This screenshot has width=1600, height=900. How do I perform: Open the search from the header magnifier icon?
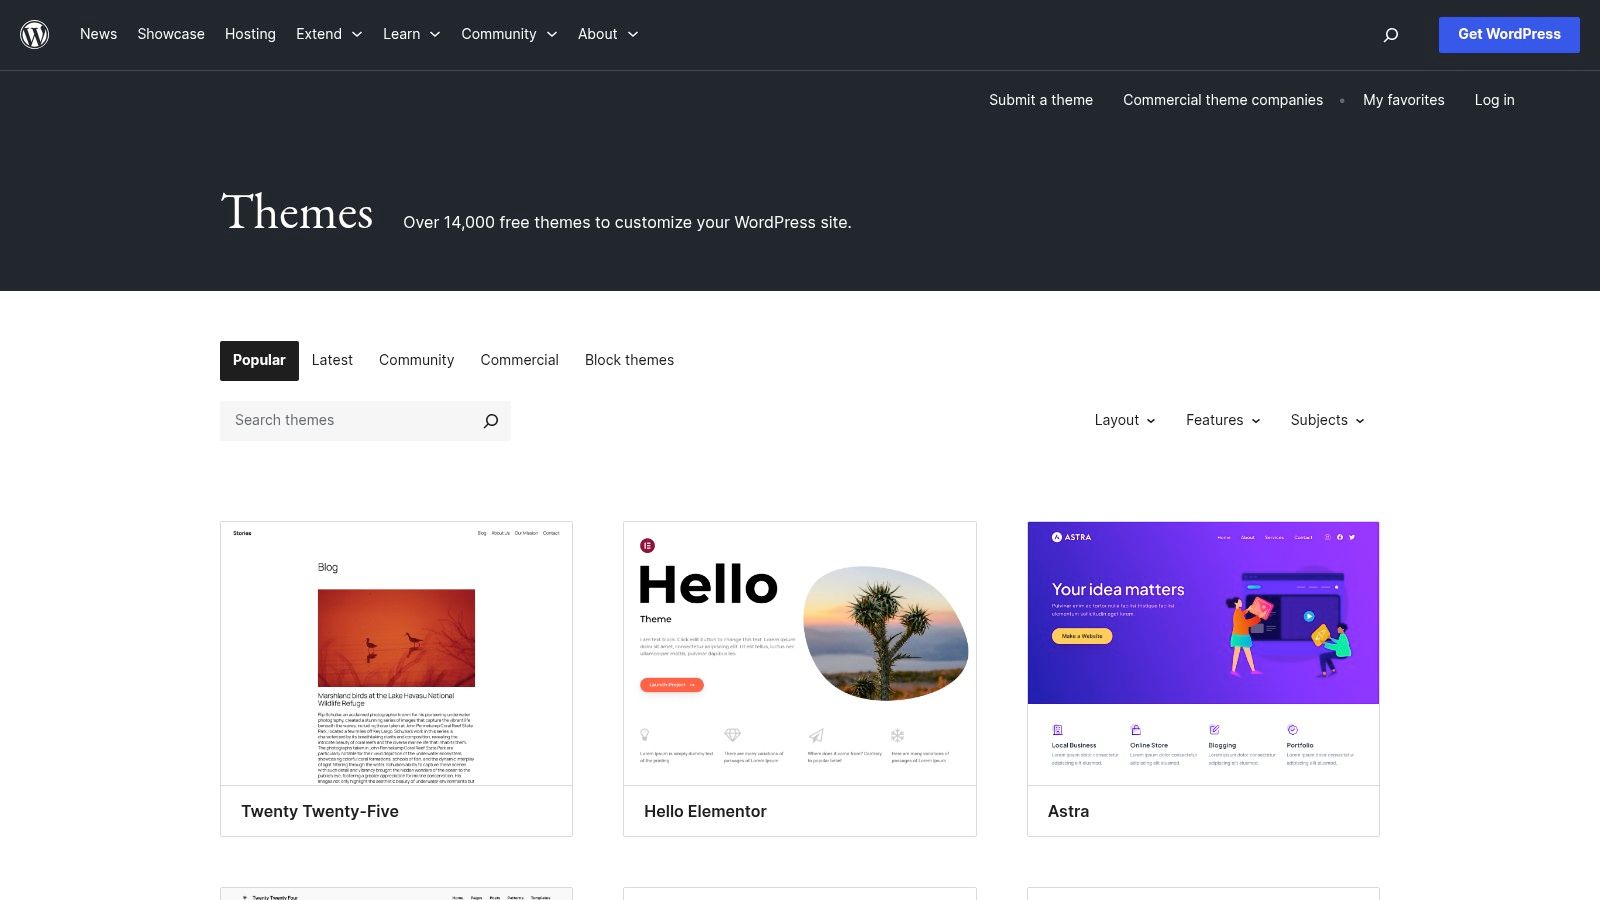[x=1391, y=34]
